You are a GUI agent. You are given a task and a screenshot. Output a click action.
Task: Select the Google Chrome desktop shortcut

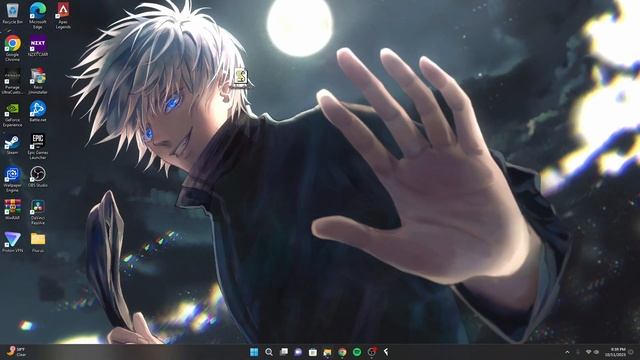pyautogui.click(x=12, y=48)
